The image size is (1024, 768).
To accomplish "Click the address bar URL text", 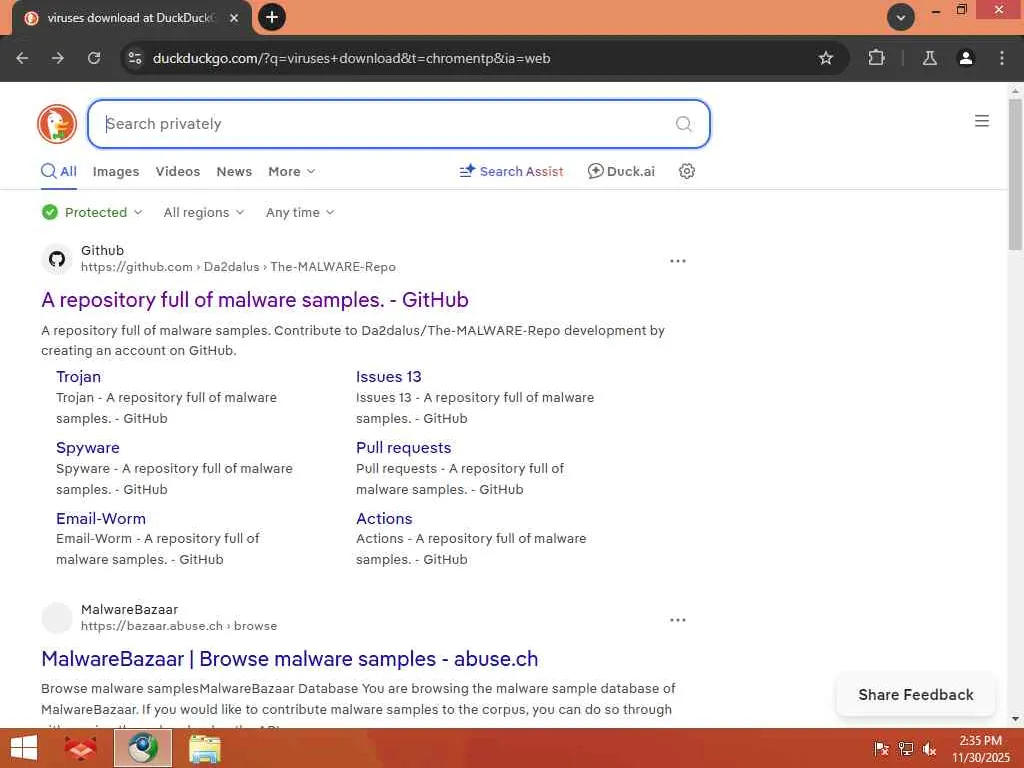I will click(x=351, y=58).
